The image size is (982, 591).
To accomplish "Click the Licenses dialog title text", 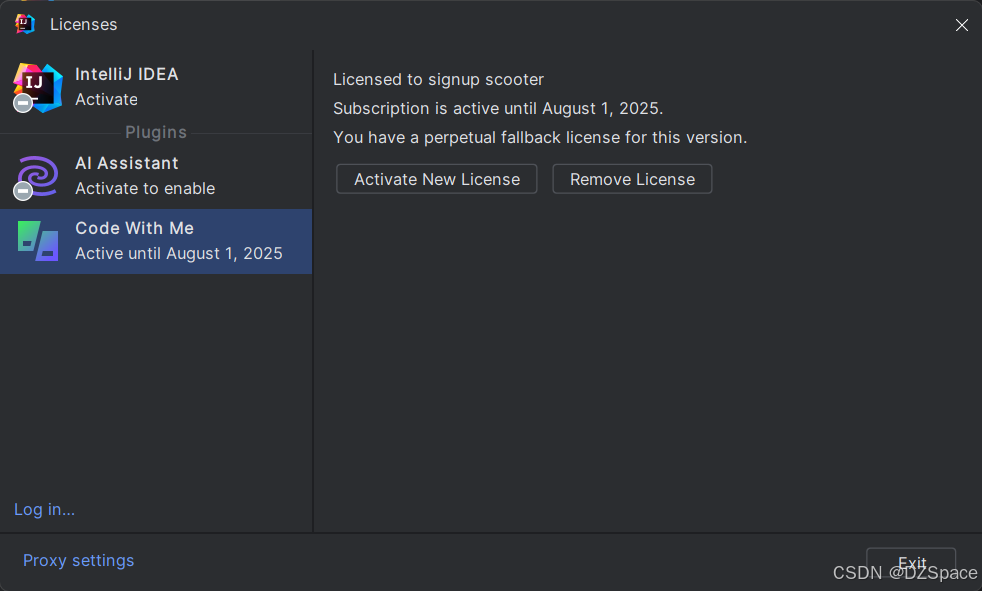I will 83,24.
